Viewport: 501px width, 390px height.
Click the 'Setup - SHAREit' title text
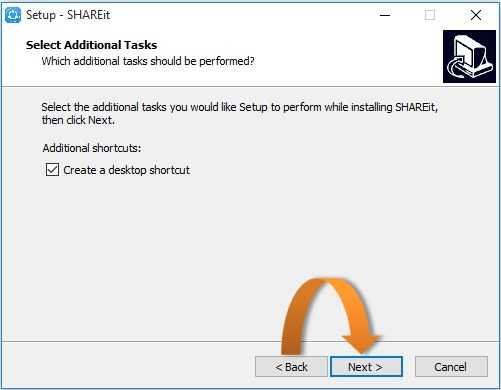tap(68, 15)
